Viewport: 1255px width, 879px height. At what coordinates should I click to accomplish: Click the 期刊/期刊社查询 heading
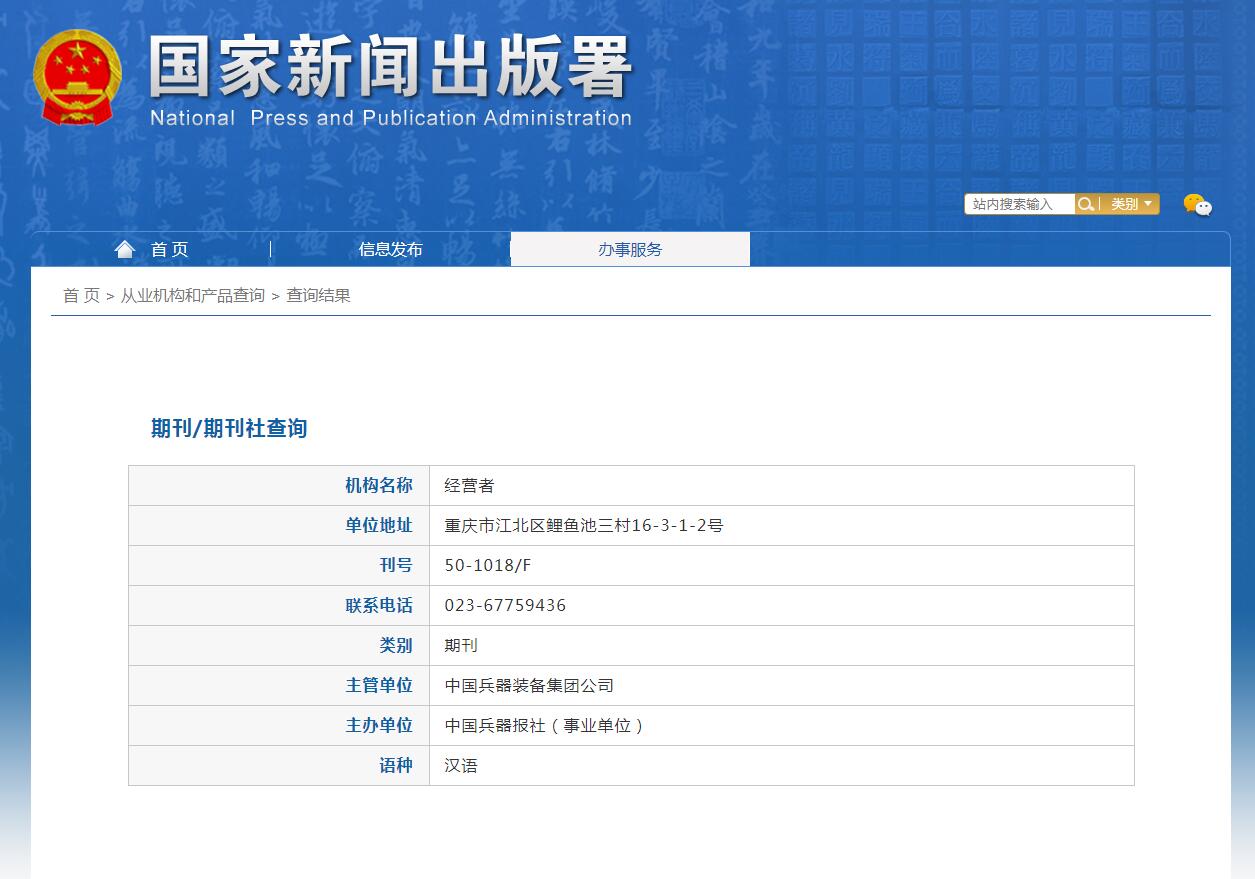(x=227, y=428)
